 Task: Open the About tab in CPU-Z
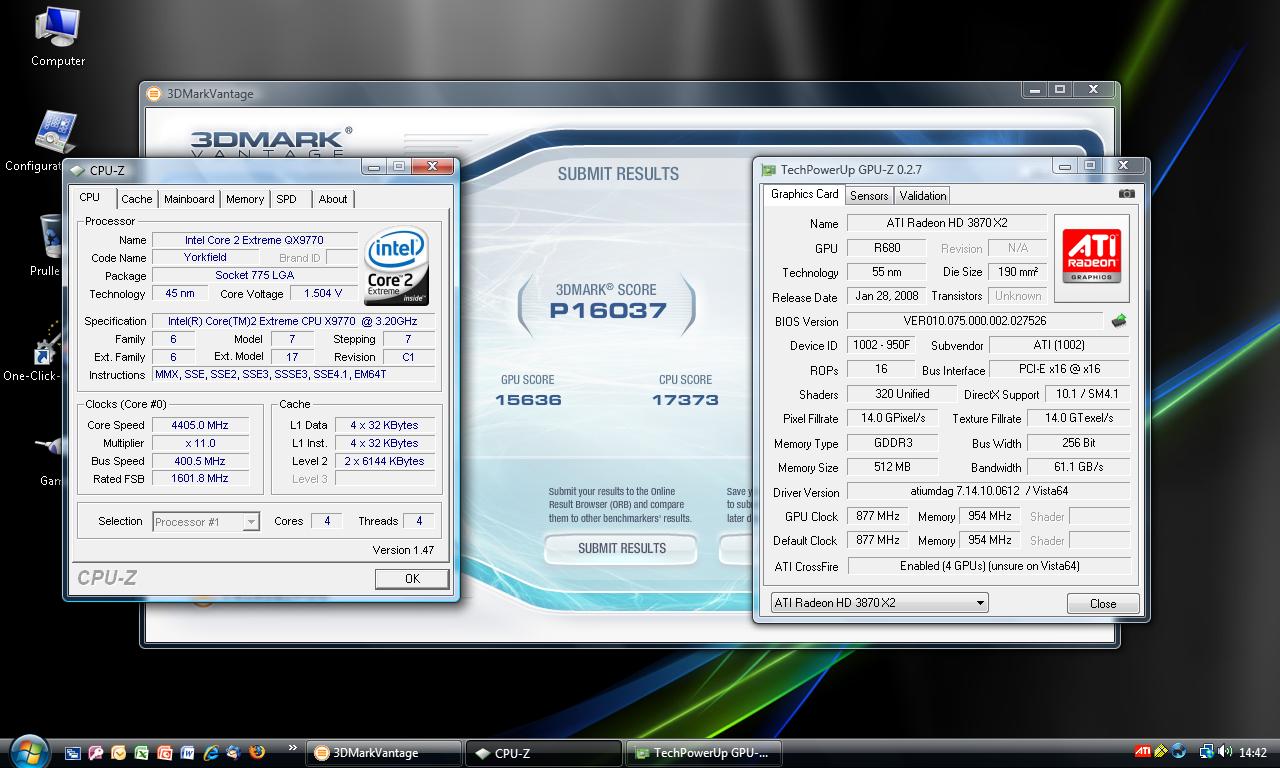[x=333, y=199]
